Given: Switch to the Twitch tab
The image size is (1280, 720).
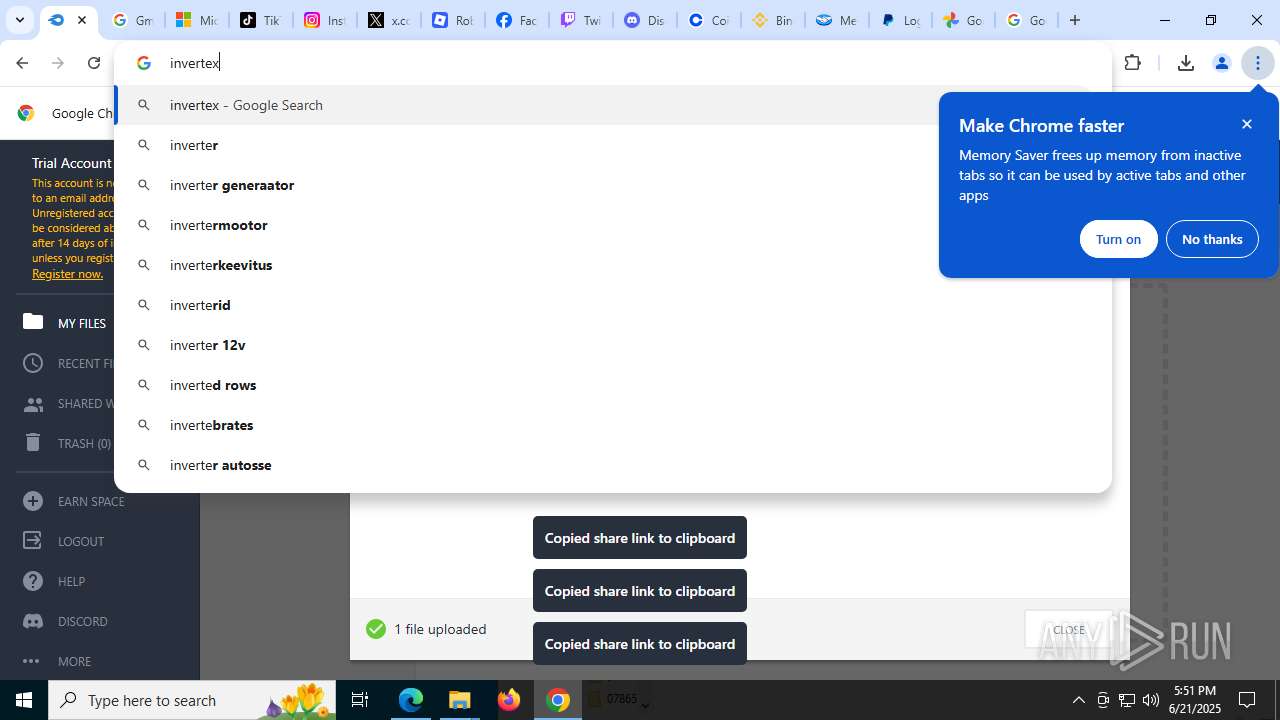Looking at the screenshot, I should [x=580, y=20].
